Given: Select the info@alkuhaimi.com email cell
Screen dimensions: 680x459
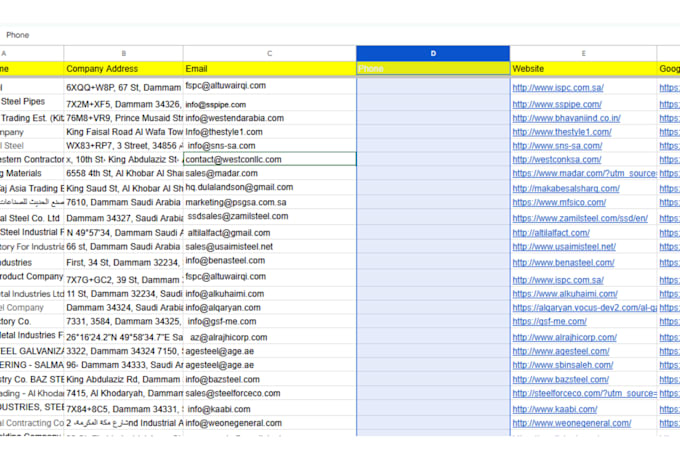Looking at the screenshot, I should (269, 294).
